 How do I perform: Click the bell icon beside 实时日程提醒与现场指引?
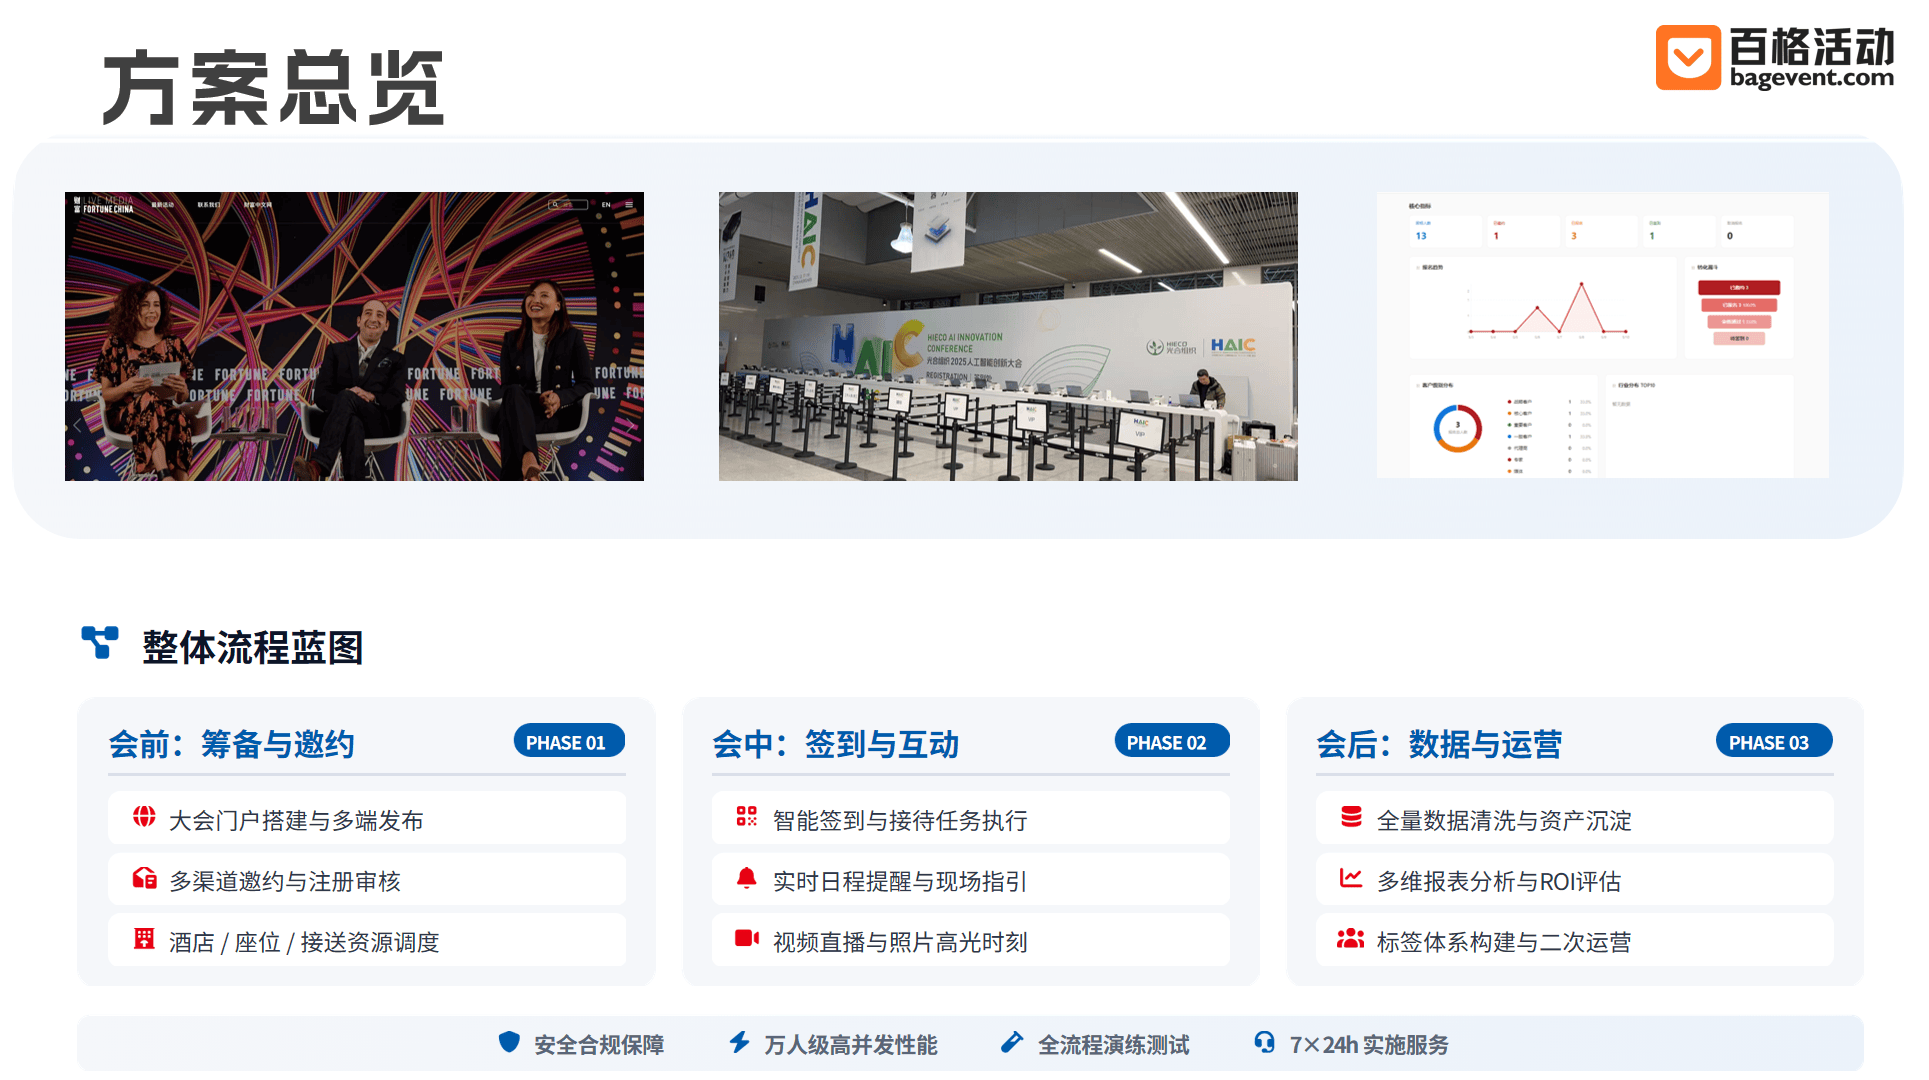747,878
